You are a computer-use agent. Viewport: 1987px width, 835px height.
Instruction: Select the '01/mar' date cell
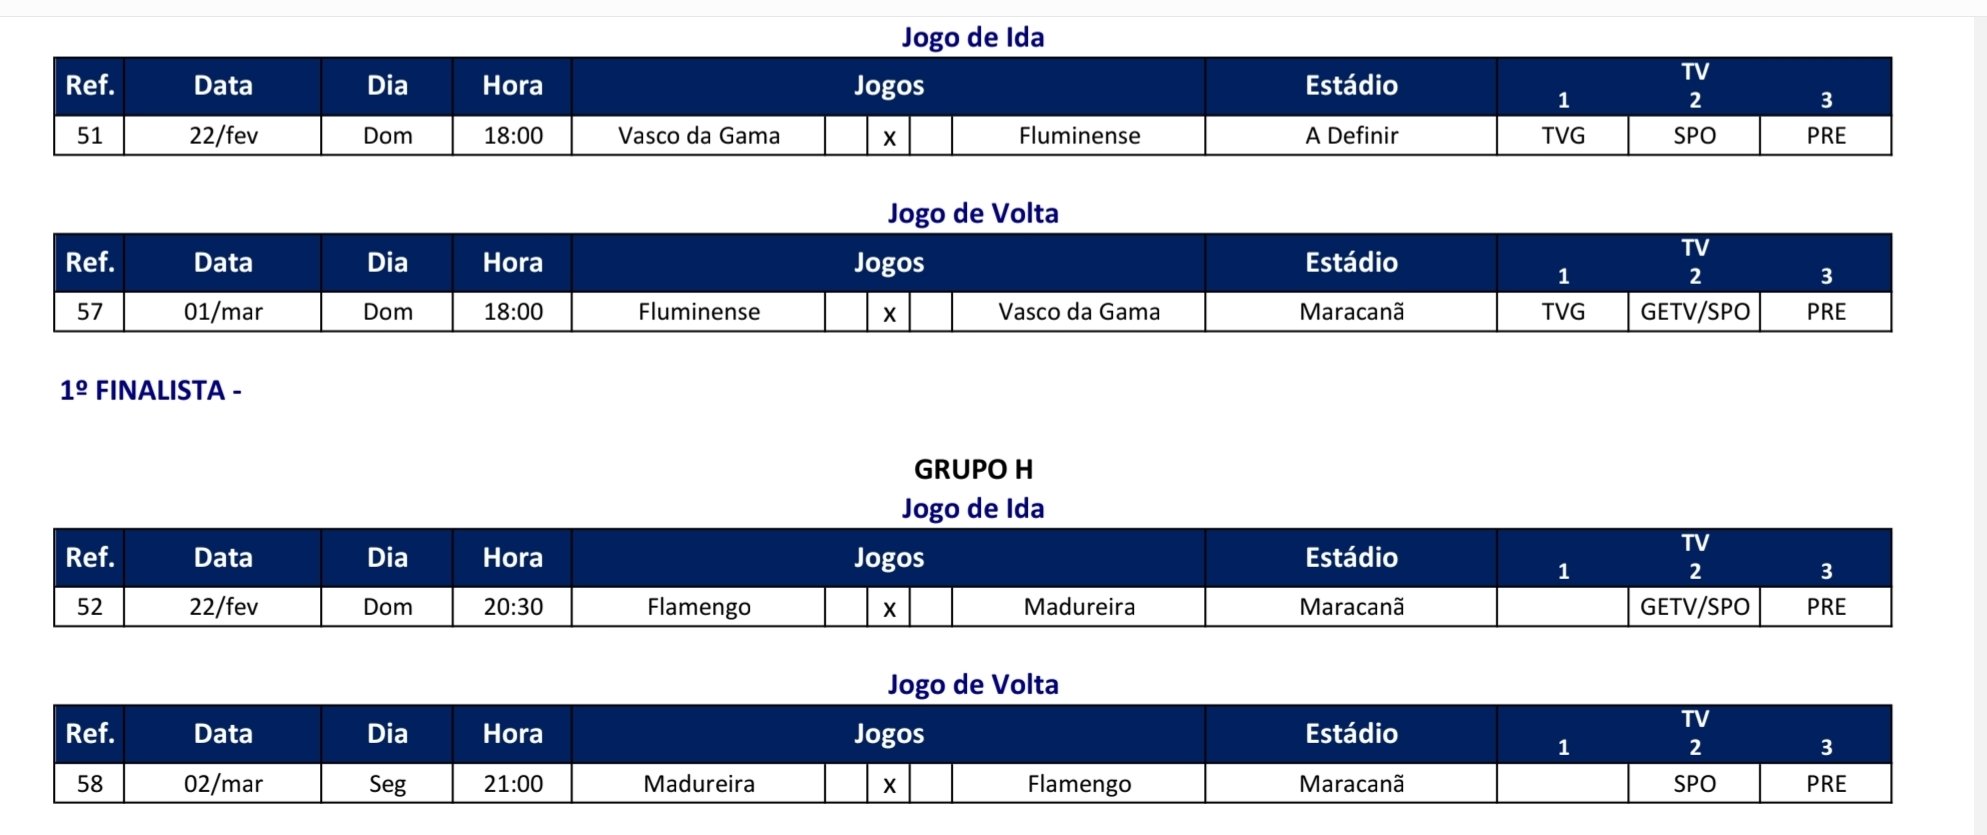[223, 312]
